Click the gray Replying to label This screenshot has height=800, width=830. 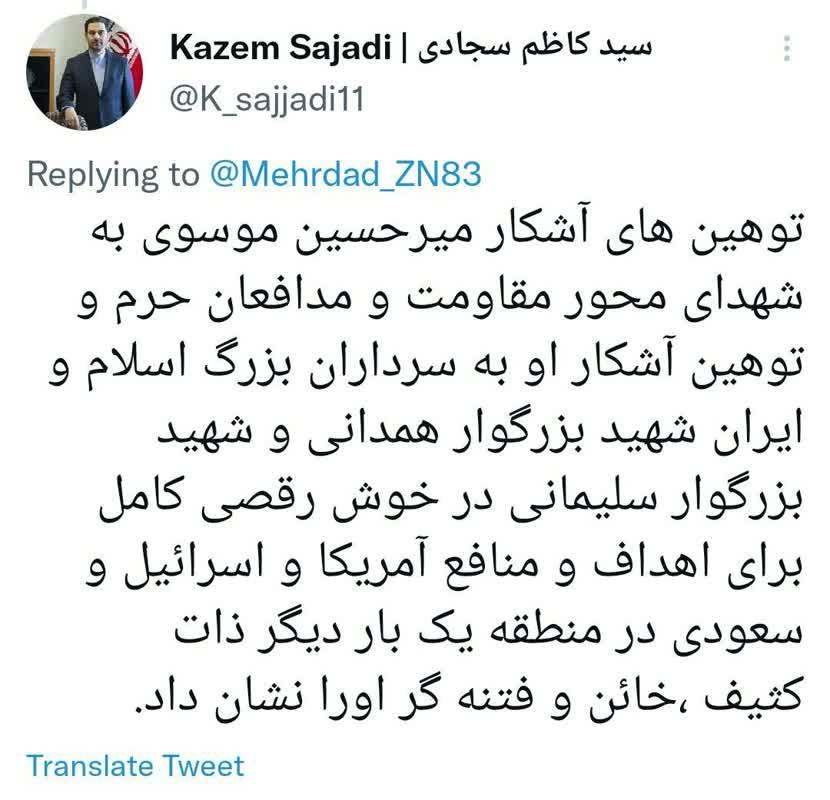pos(113,175)
